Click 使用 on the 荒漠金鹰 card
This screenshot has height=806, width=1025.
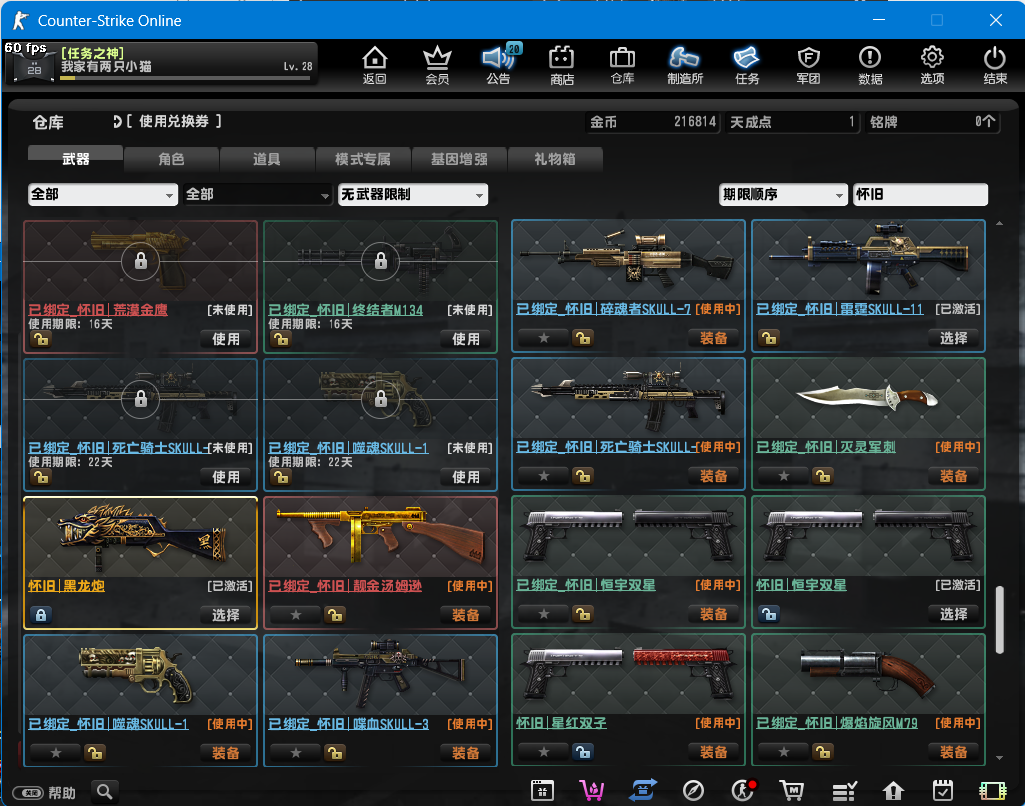226,339
